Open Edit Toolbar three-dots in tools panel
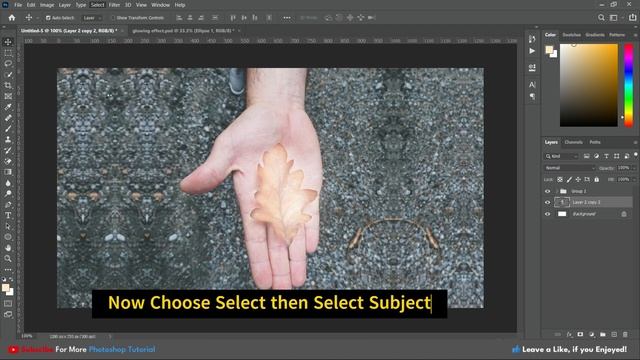This screenshot has height=360, width=640. click(x=8, y=269)
